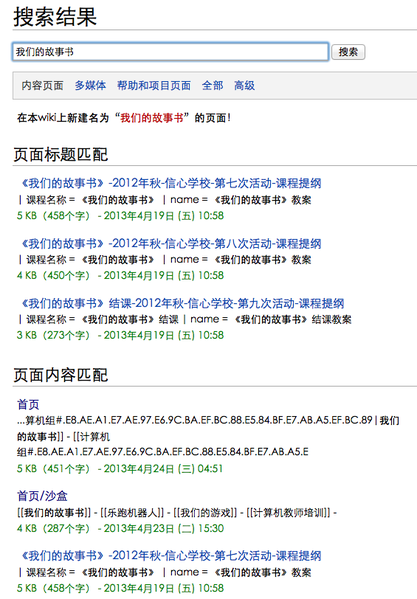Click the 页面标题匹配 section heading
Viewport: 417px width, 599px height.
tap(61, 155)
